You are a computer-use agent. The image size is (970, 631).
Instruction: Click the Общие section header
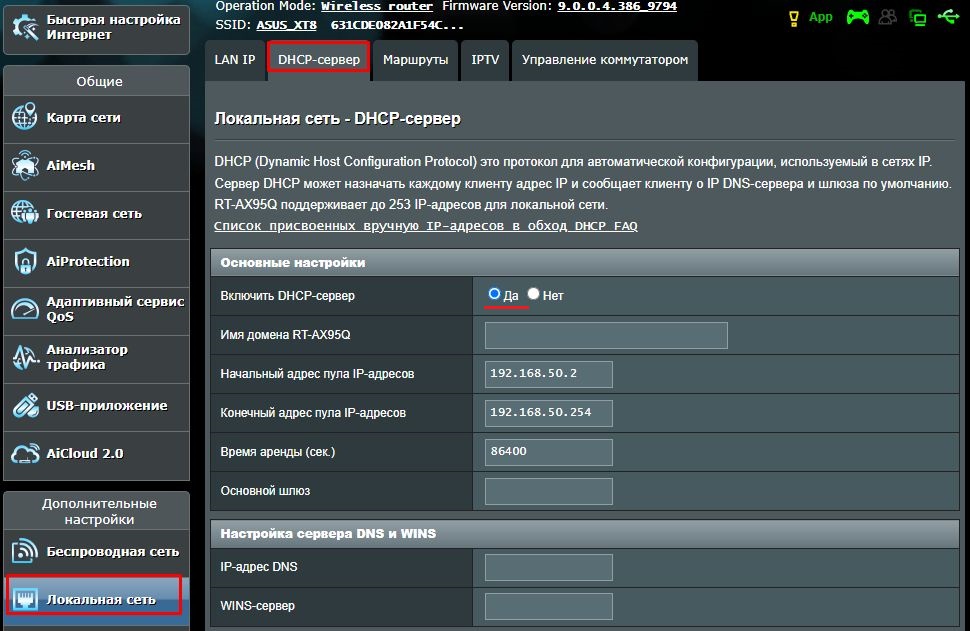pos(99,81)
